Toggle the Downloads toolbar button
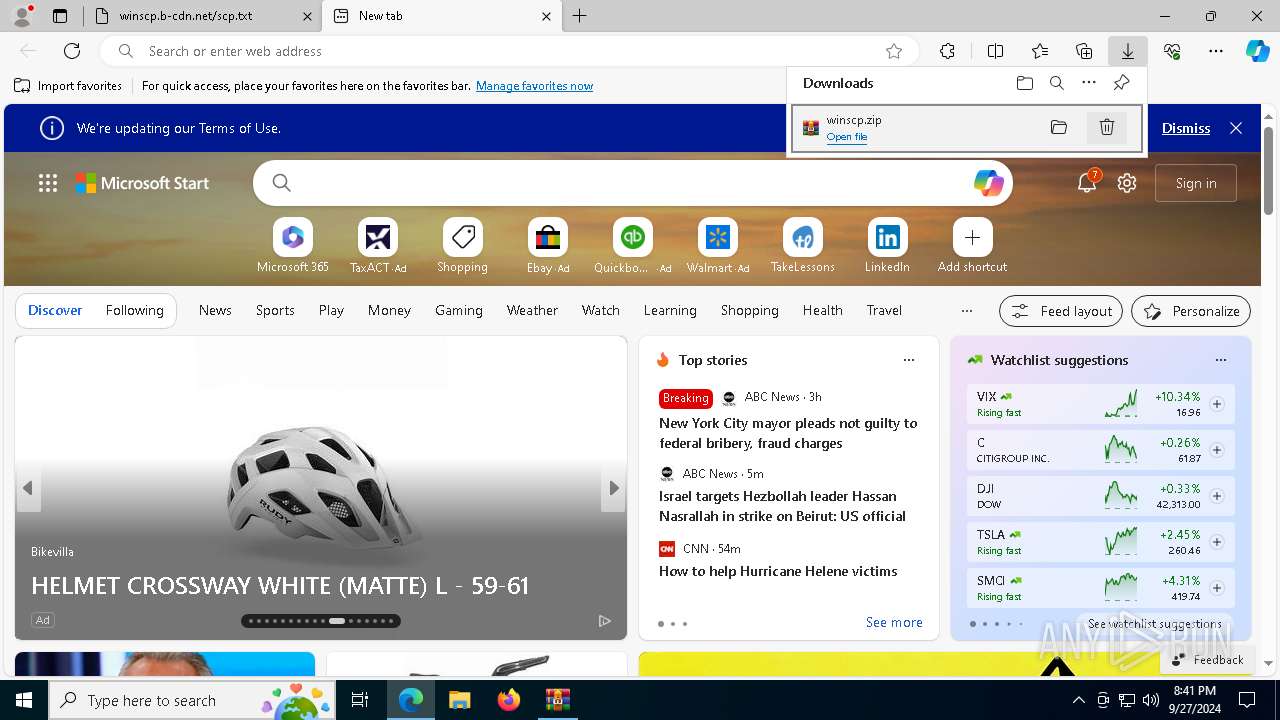 coord(1128,51)
